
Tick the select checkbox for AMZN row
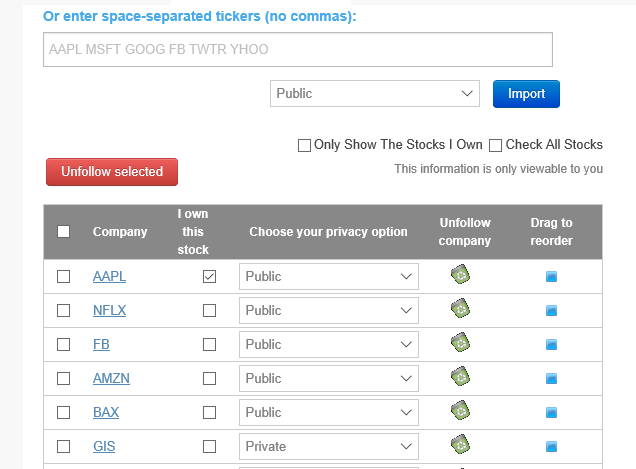point(63,379)
